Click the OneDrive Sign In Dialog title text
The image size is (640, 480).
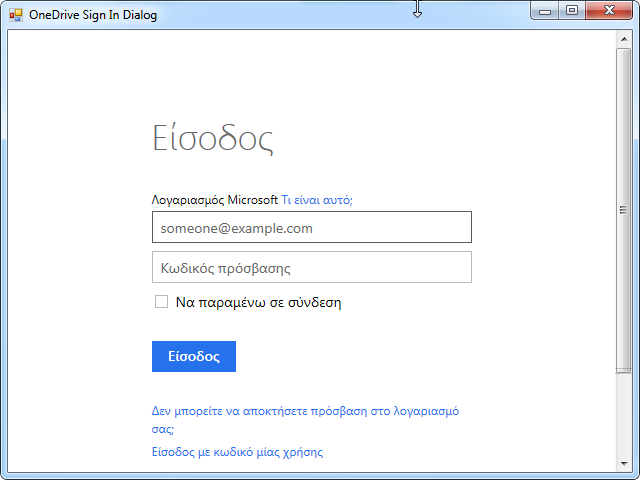pos(93,15)
